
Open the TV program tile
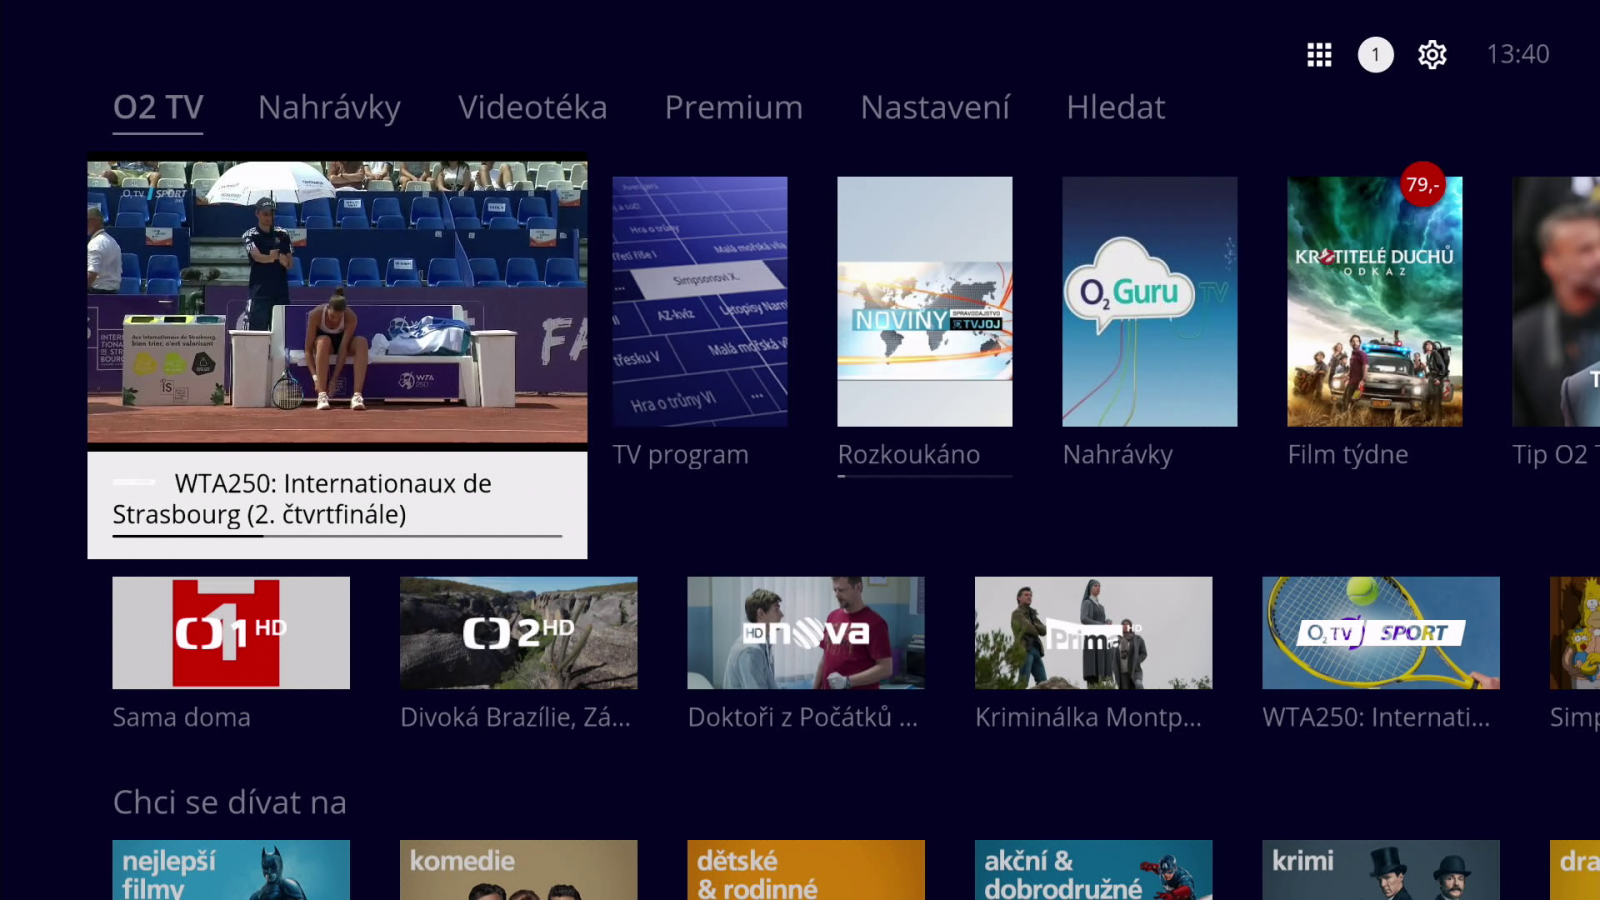click(x=700, y=302)
